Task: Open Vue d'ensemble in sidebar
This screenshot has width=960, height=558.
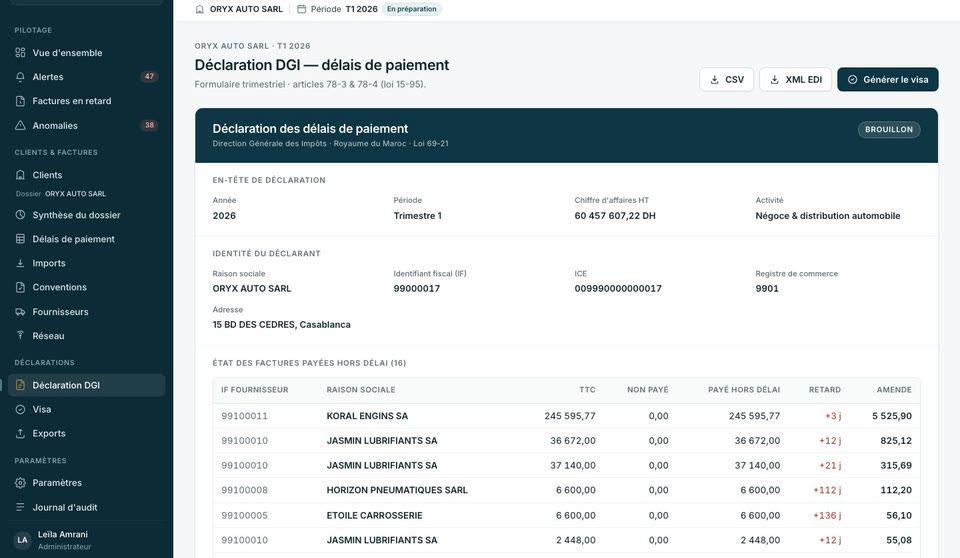Action: tap(86, 53)
